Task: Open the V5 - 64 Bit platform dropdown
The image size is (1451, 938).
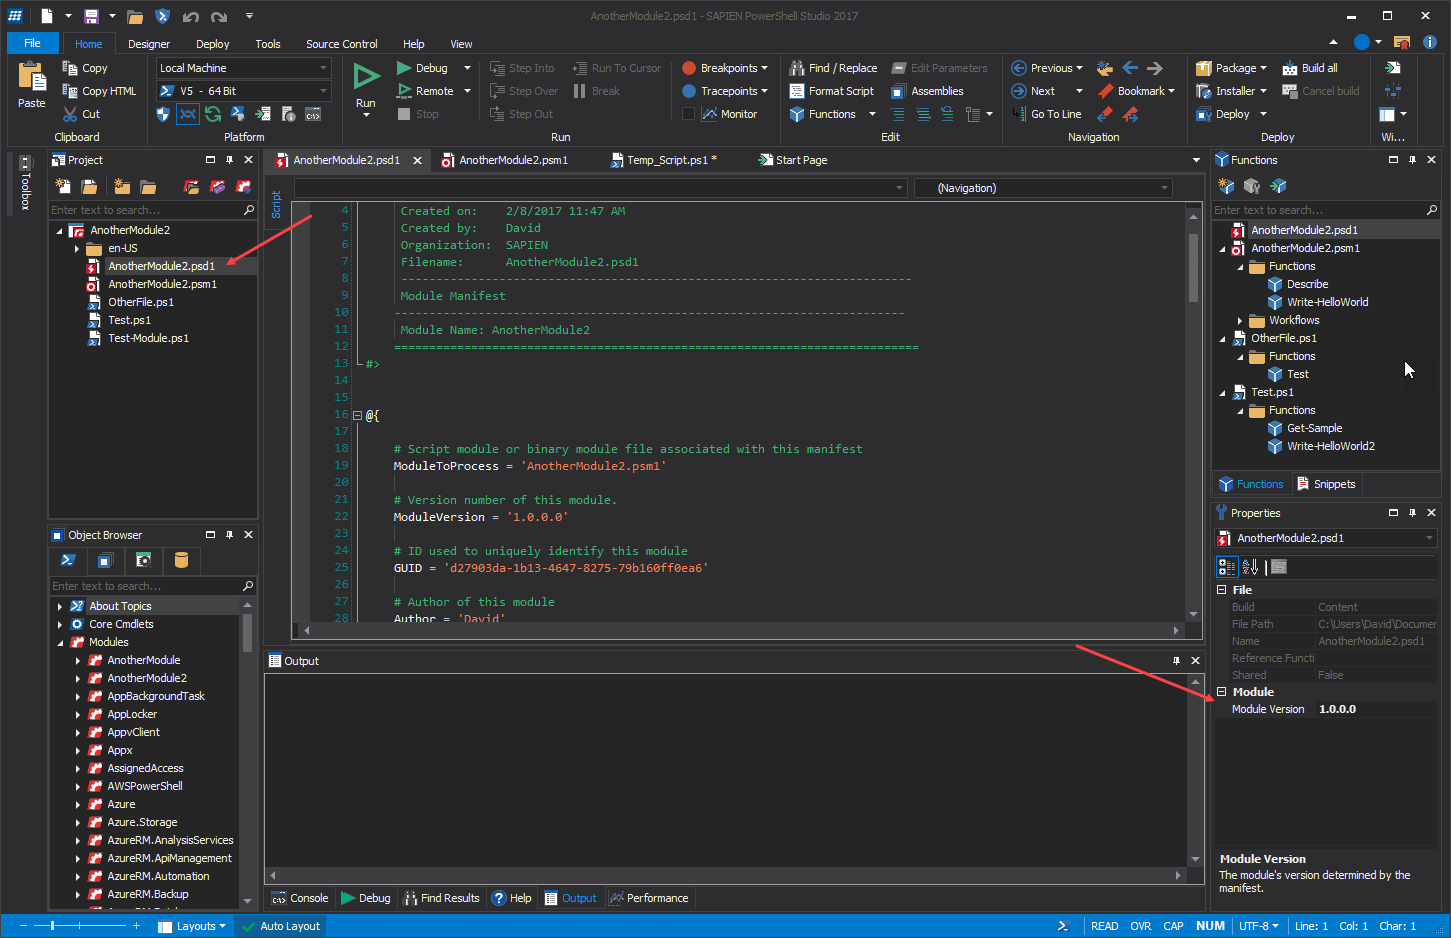Action: [323, 91]
